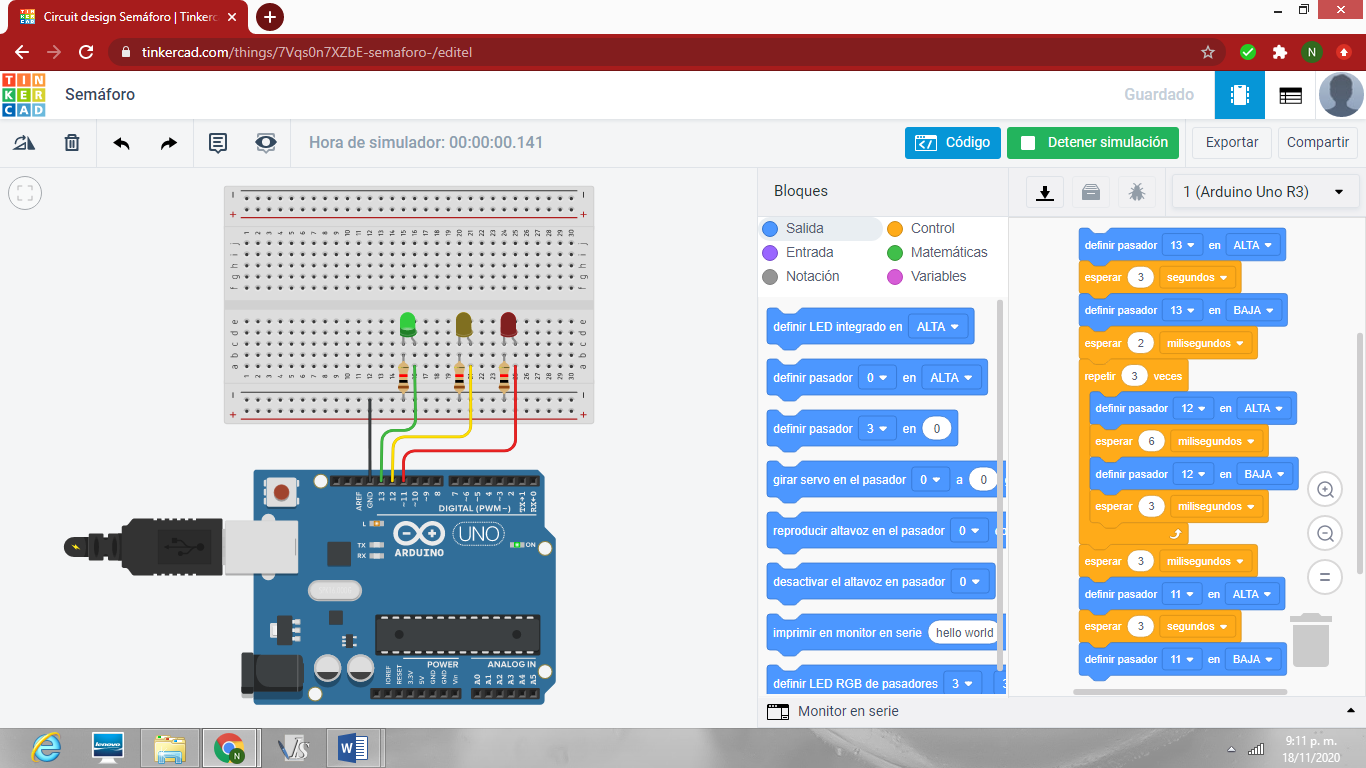Change 'segundos' dropdown in esperar 3 block

click(x=1198, y=276)
